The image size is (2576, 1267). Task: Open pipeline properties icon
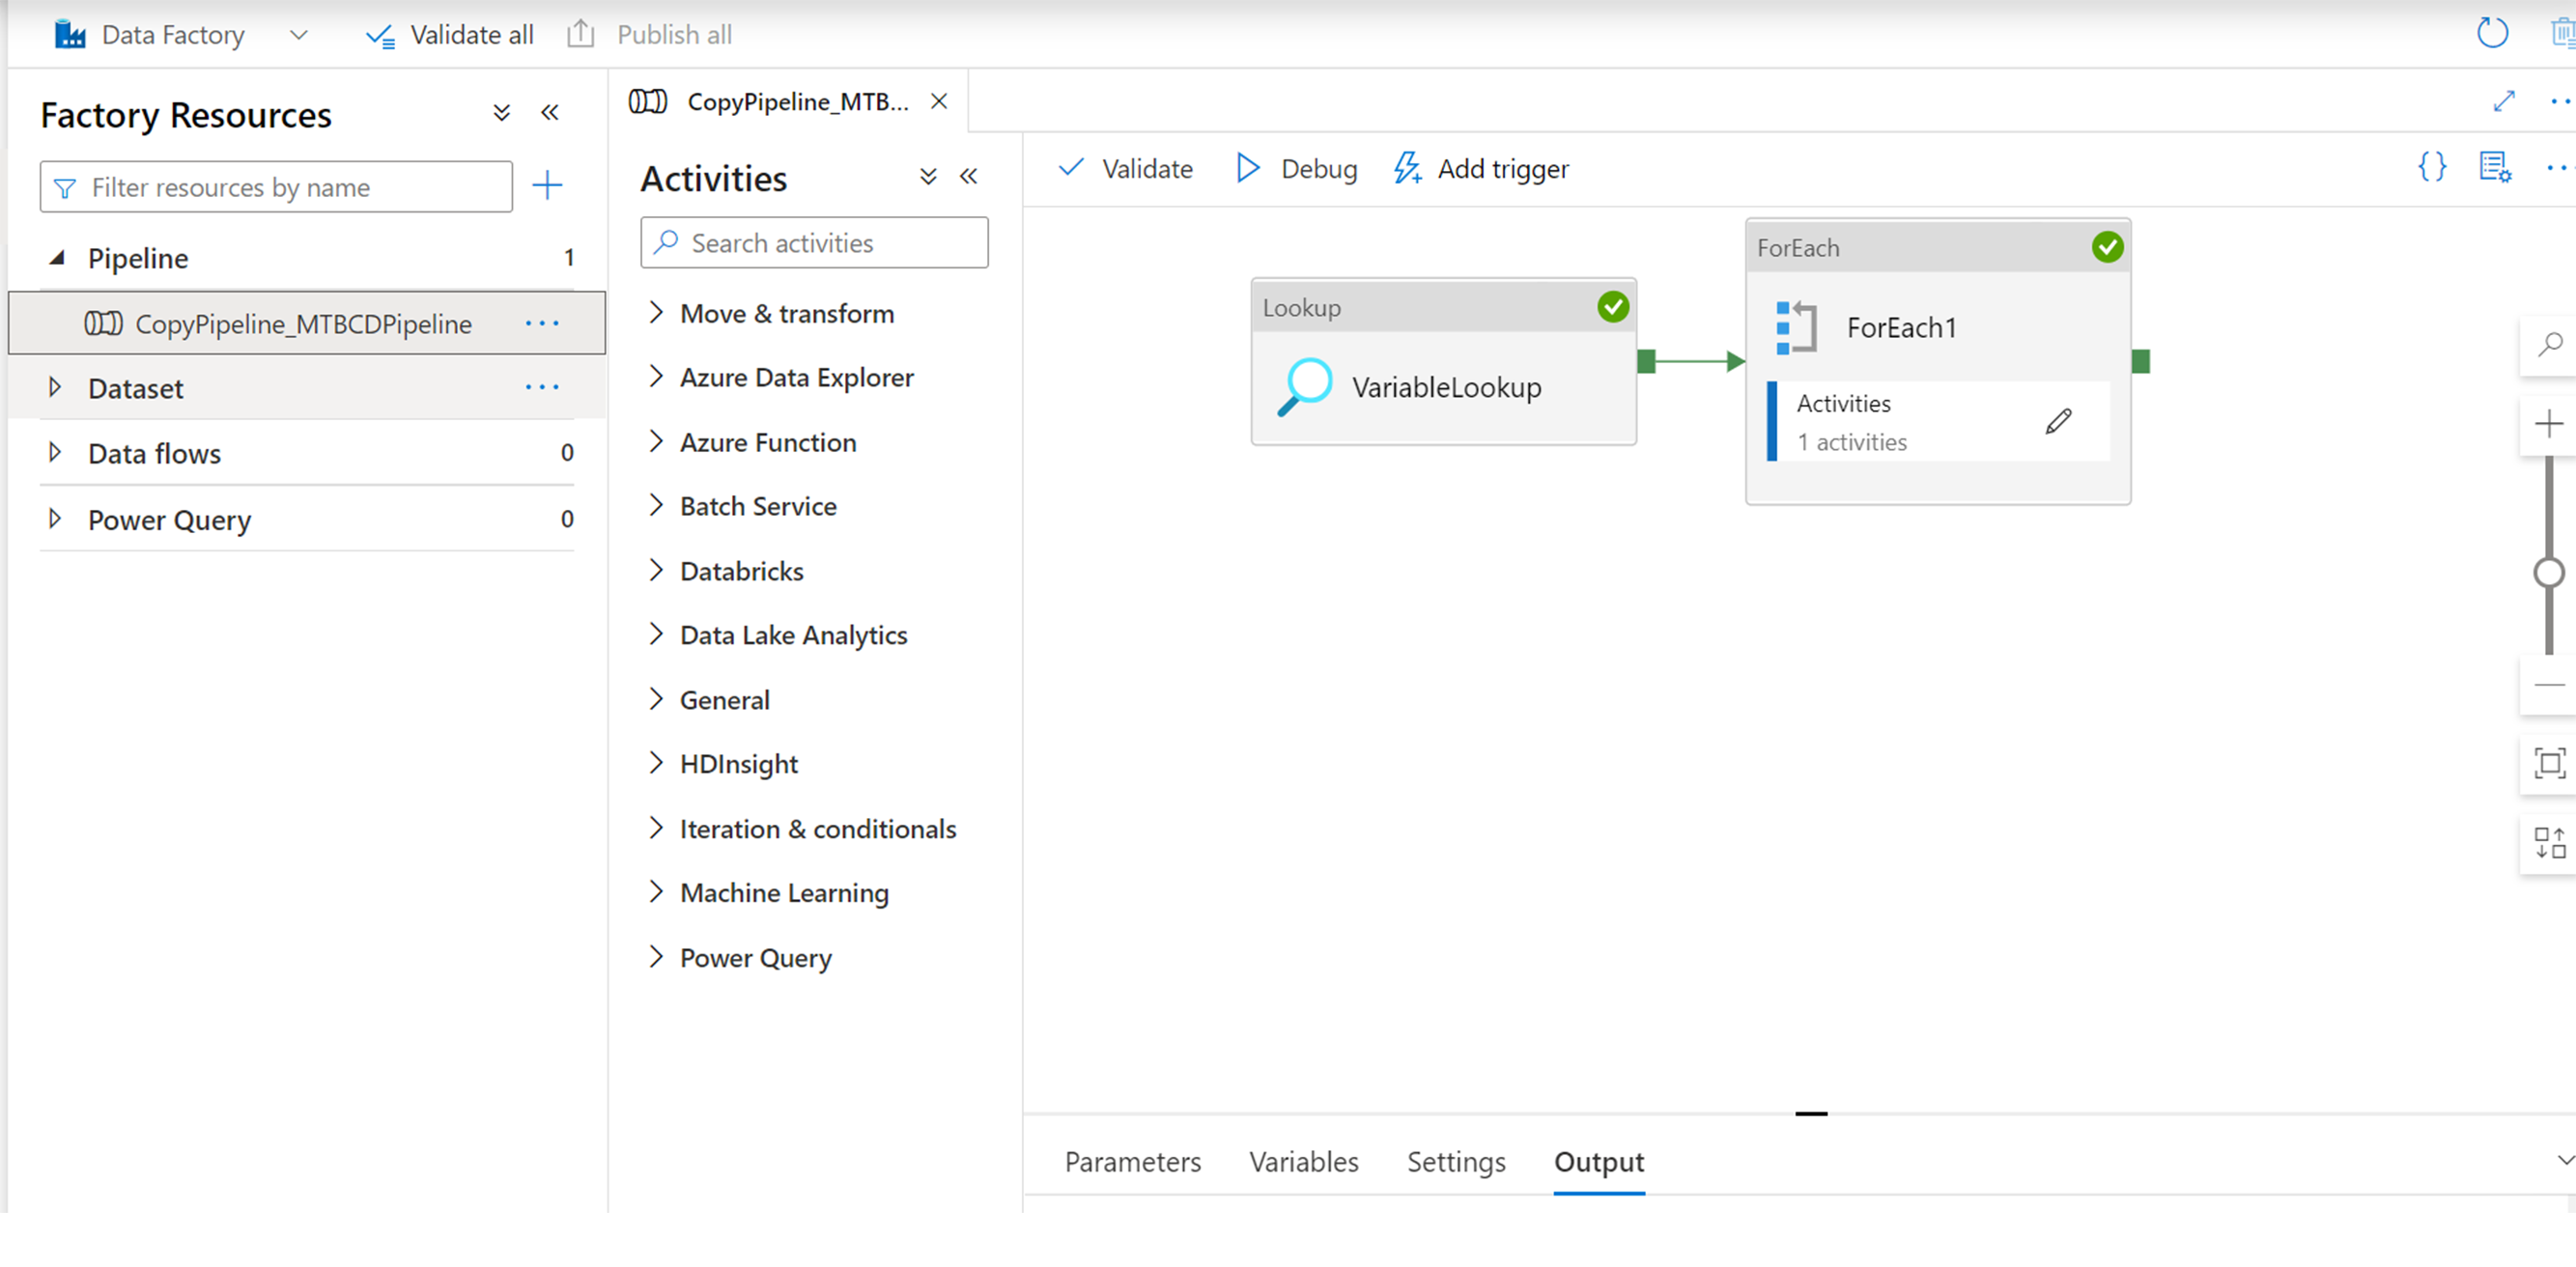click(2495, 167)
